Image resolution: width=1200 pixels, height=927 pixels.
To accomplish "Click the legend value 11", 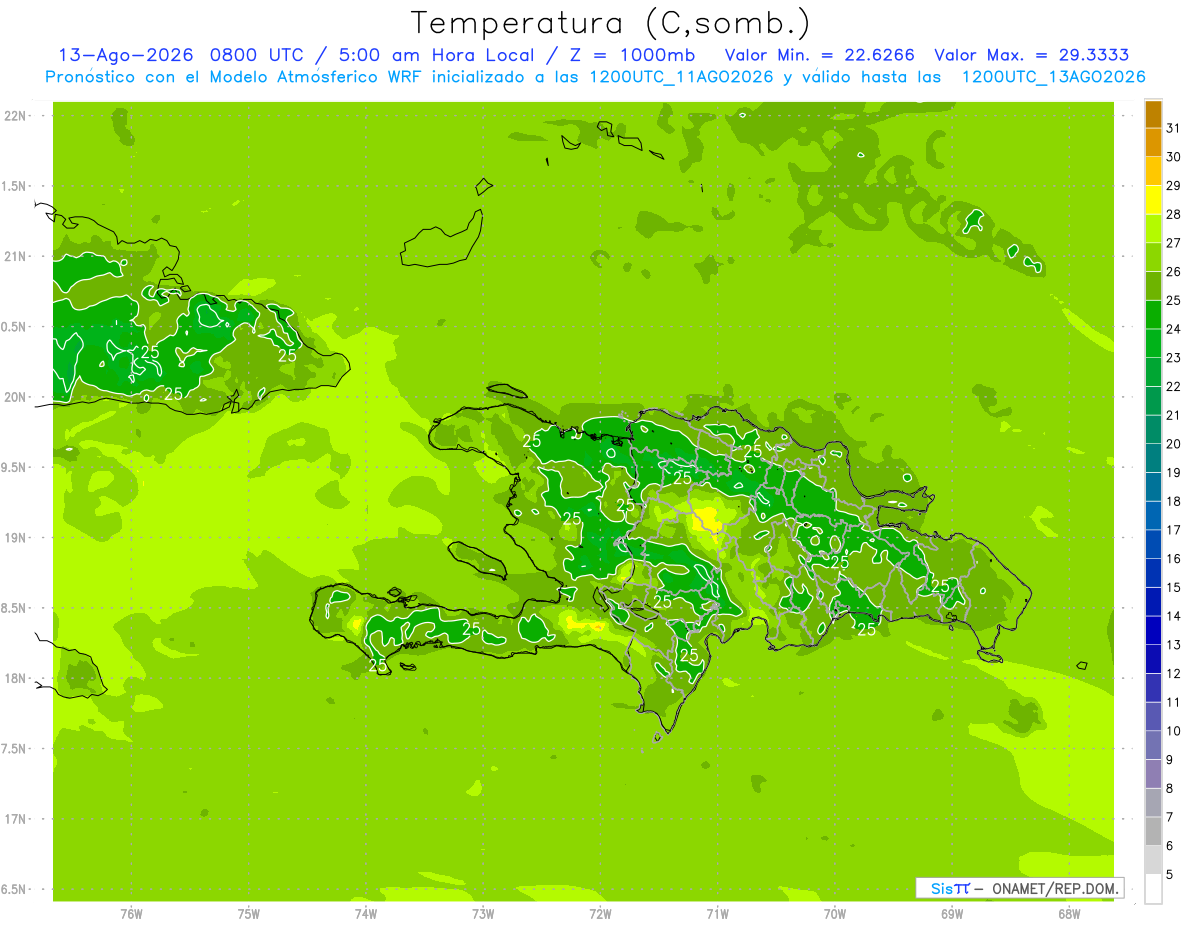I will point(1174,702).
